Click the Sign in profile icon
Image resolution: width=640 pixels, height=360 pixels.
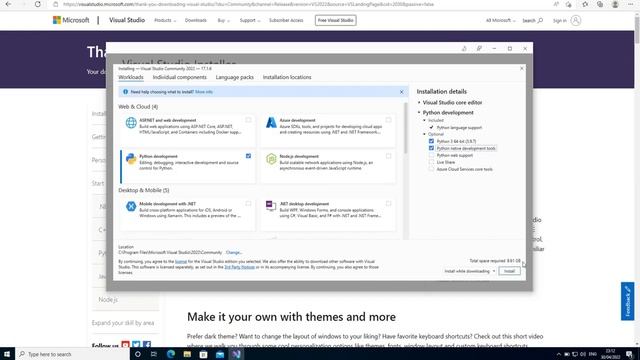(576, 20)
